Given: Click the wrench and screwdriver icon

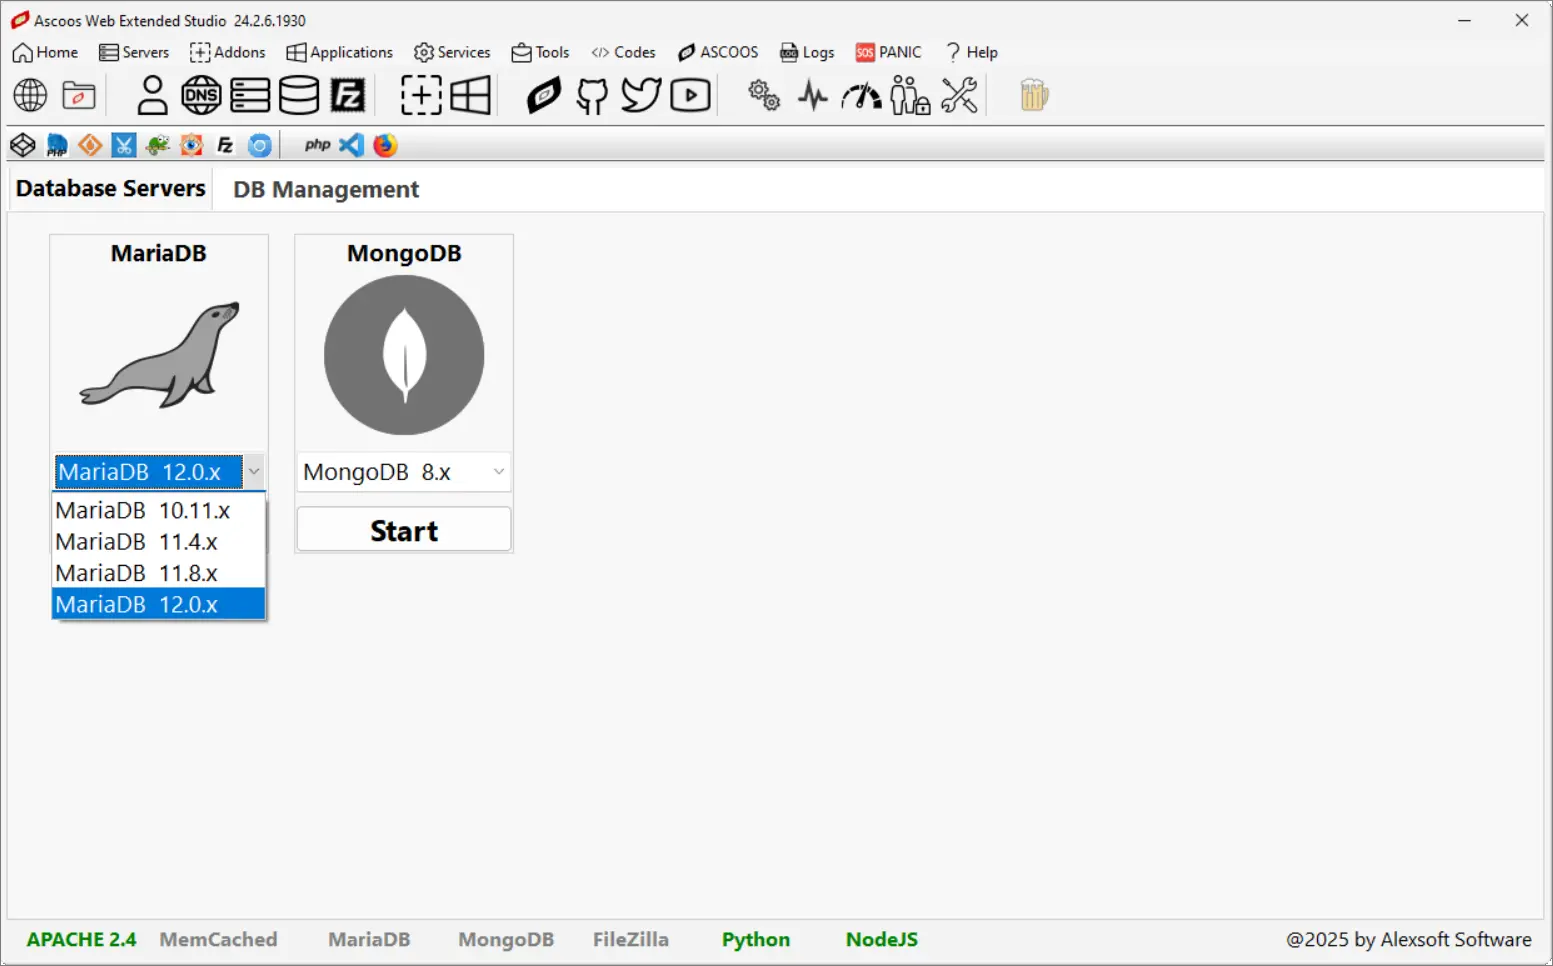Looking at the screenshot, I should (x=960, y=96).
